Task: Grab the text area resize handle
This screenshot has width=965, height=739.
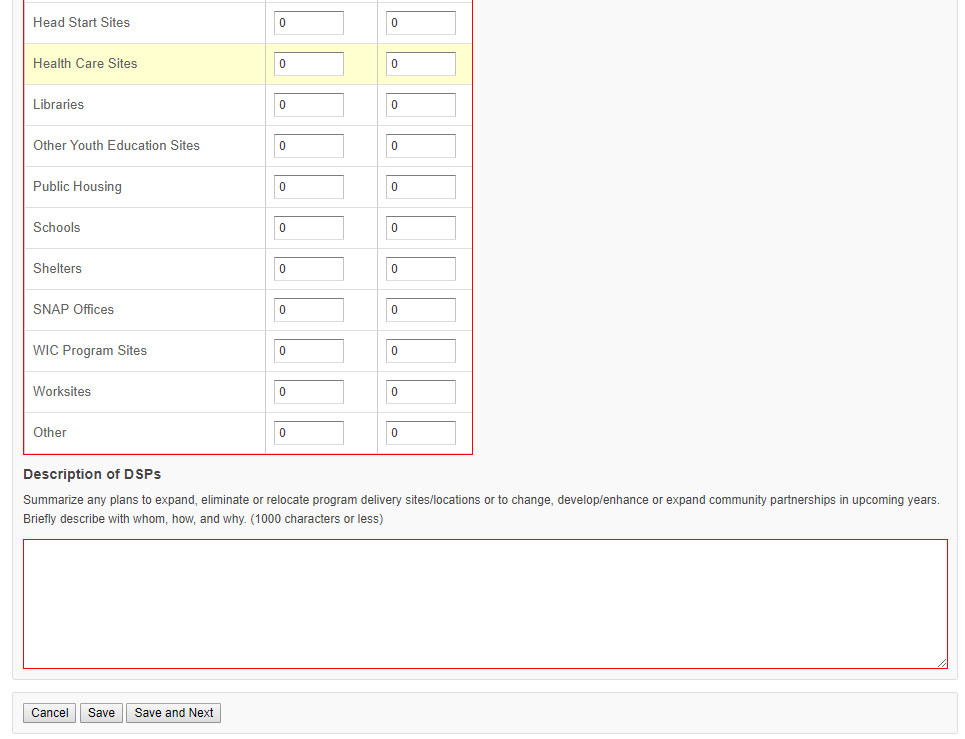Action: 942,662
